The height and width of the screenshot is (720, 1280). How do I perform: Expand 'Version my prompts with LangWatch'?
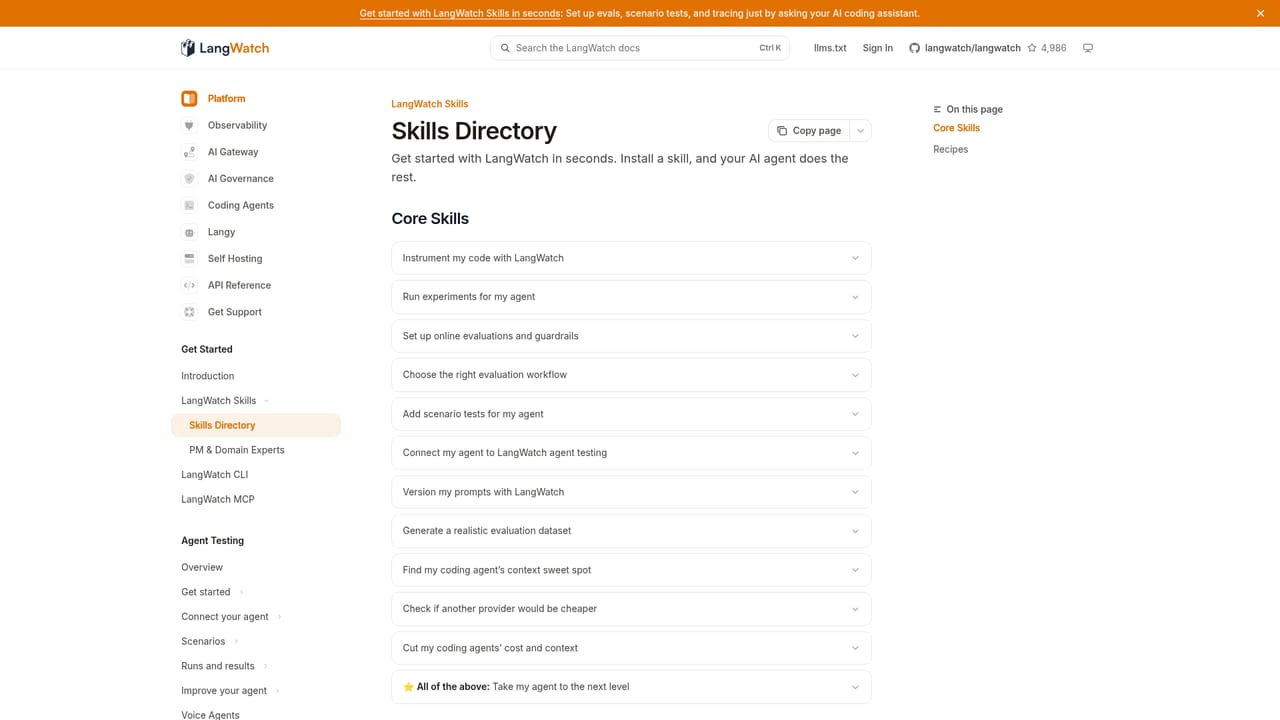pyautogui.click(x=631, y=492)
